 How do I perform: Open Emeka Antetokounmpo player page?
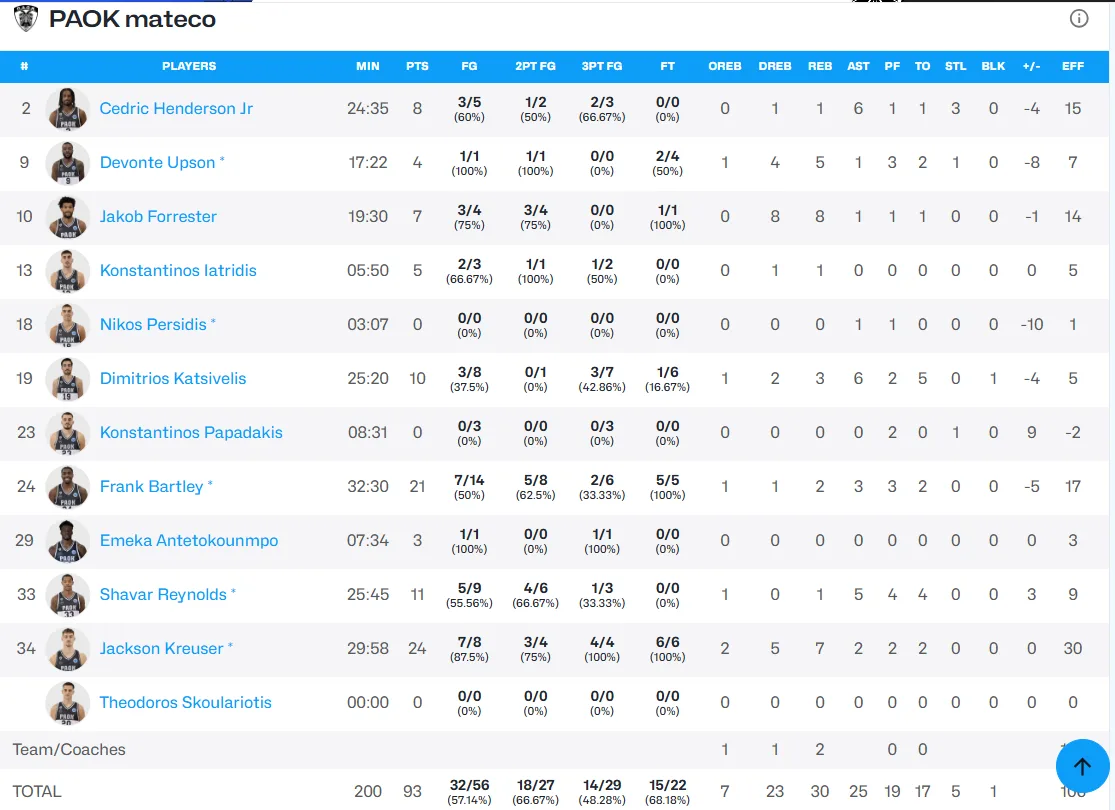188,540
